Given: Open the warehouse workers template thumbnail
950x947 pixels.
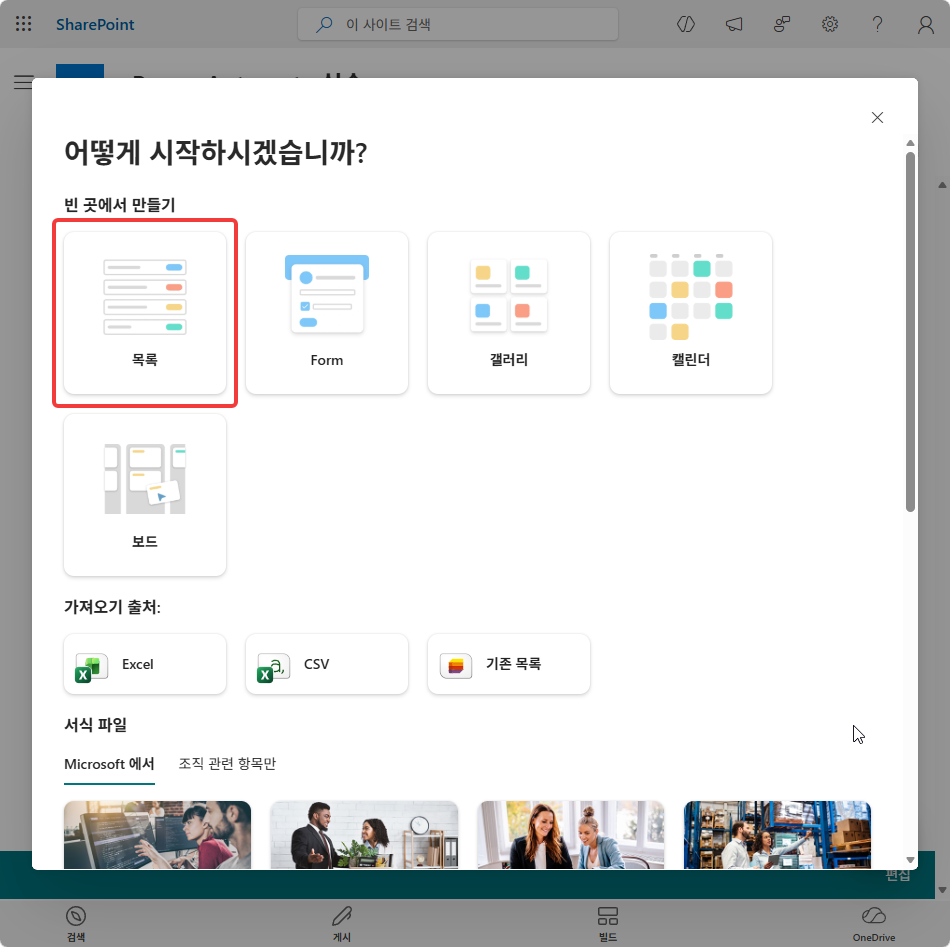Looking at the screenshot, I should 777,835.
